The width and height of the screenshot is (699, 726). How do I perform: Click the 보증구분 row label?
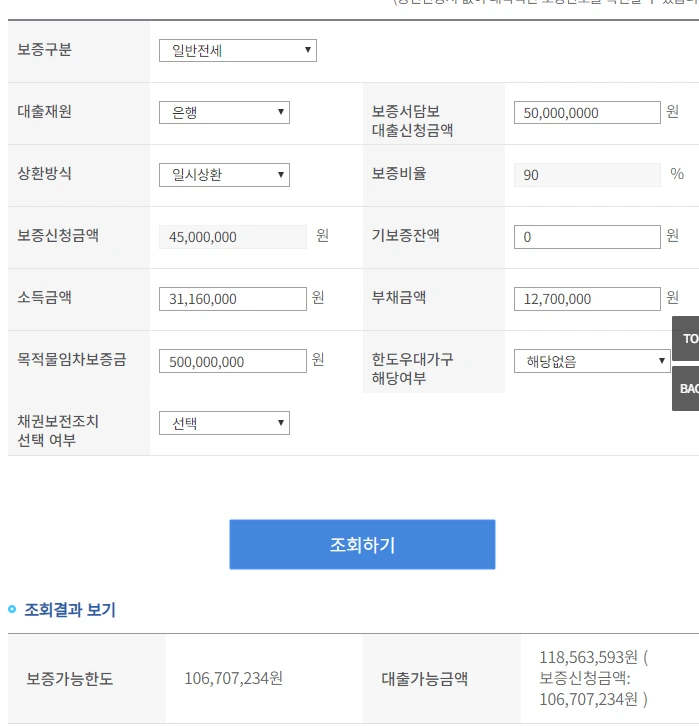pyautogui.click(x=44, y=50)
